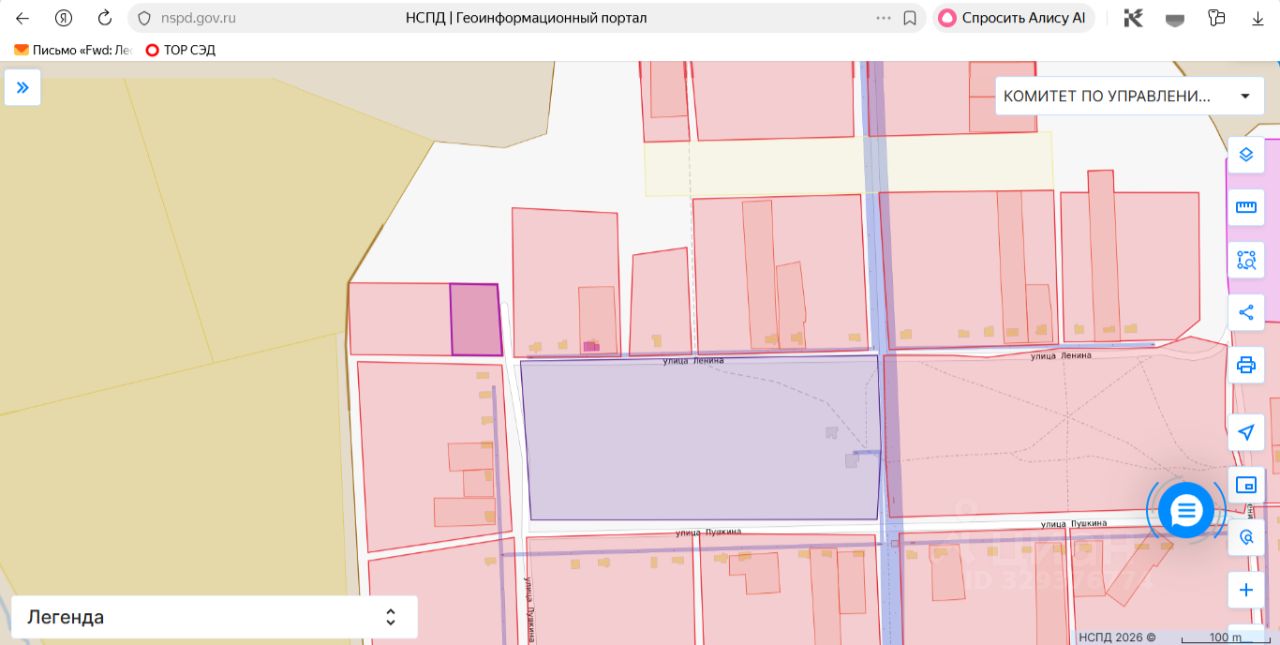1280x645 pixels.
Task: Click nspd.gov.ru address field
Action: tap(199, 18)
